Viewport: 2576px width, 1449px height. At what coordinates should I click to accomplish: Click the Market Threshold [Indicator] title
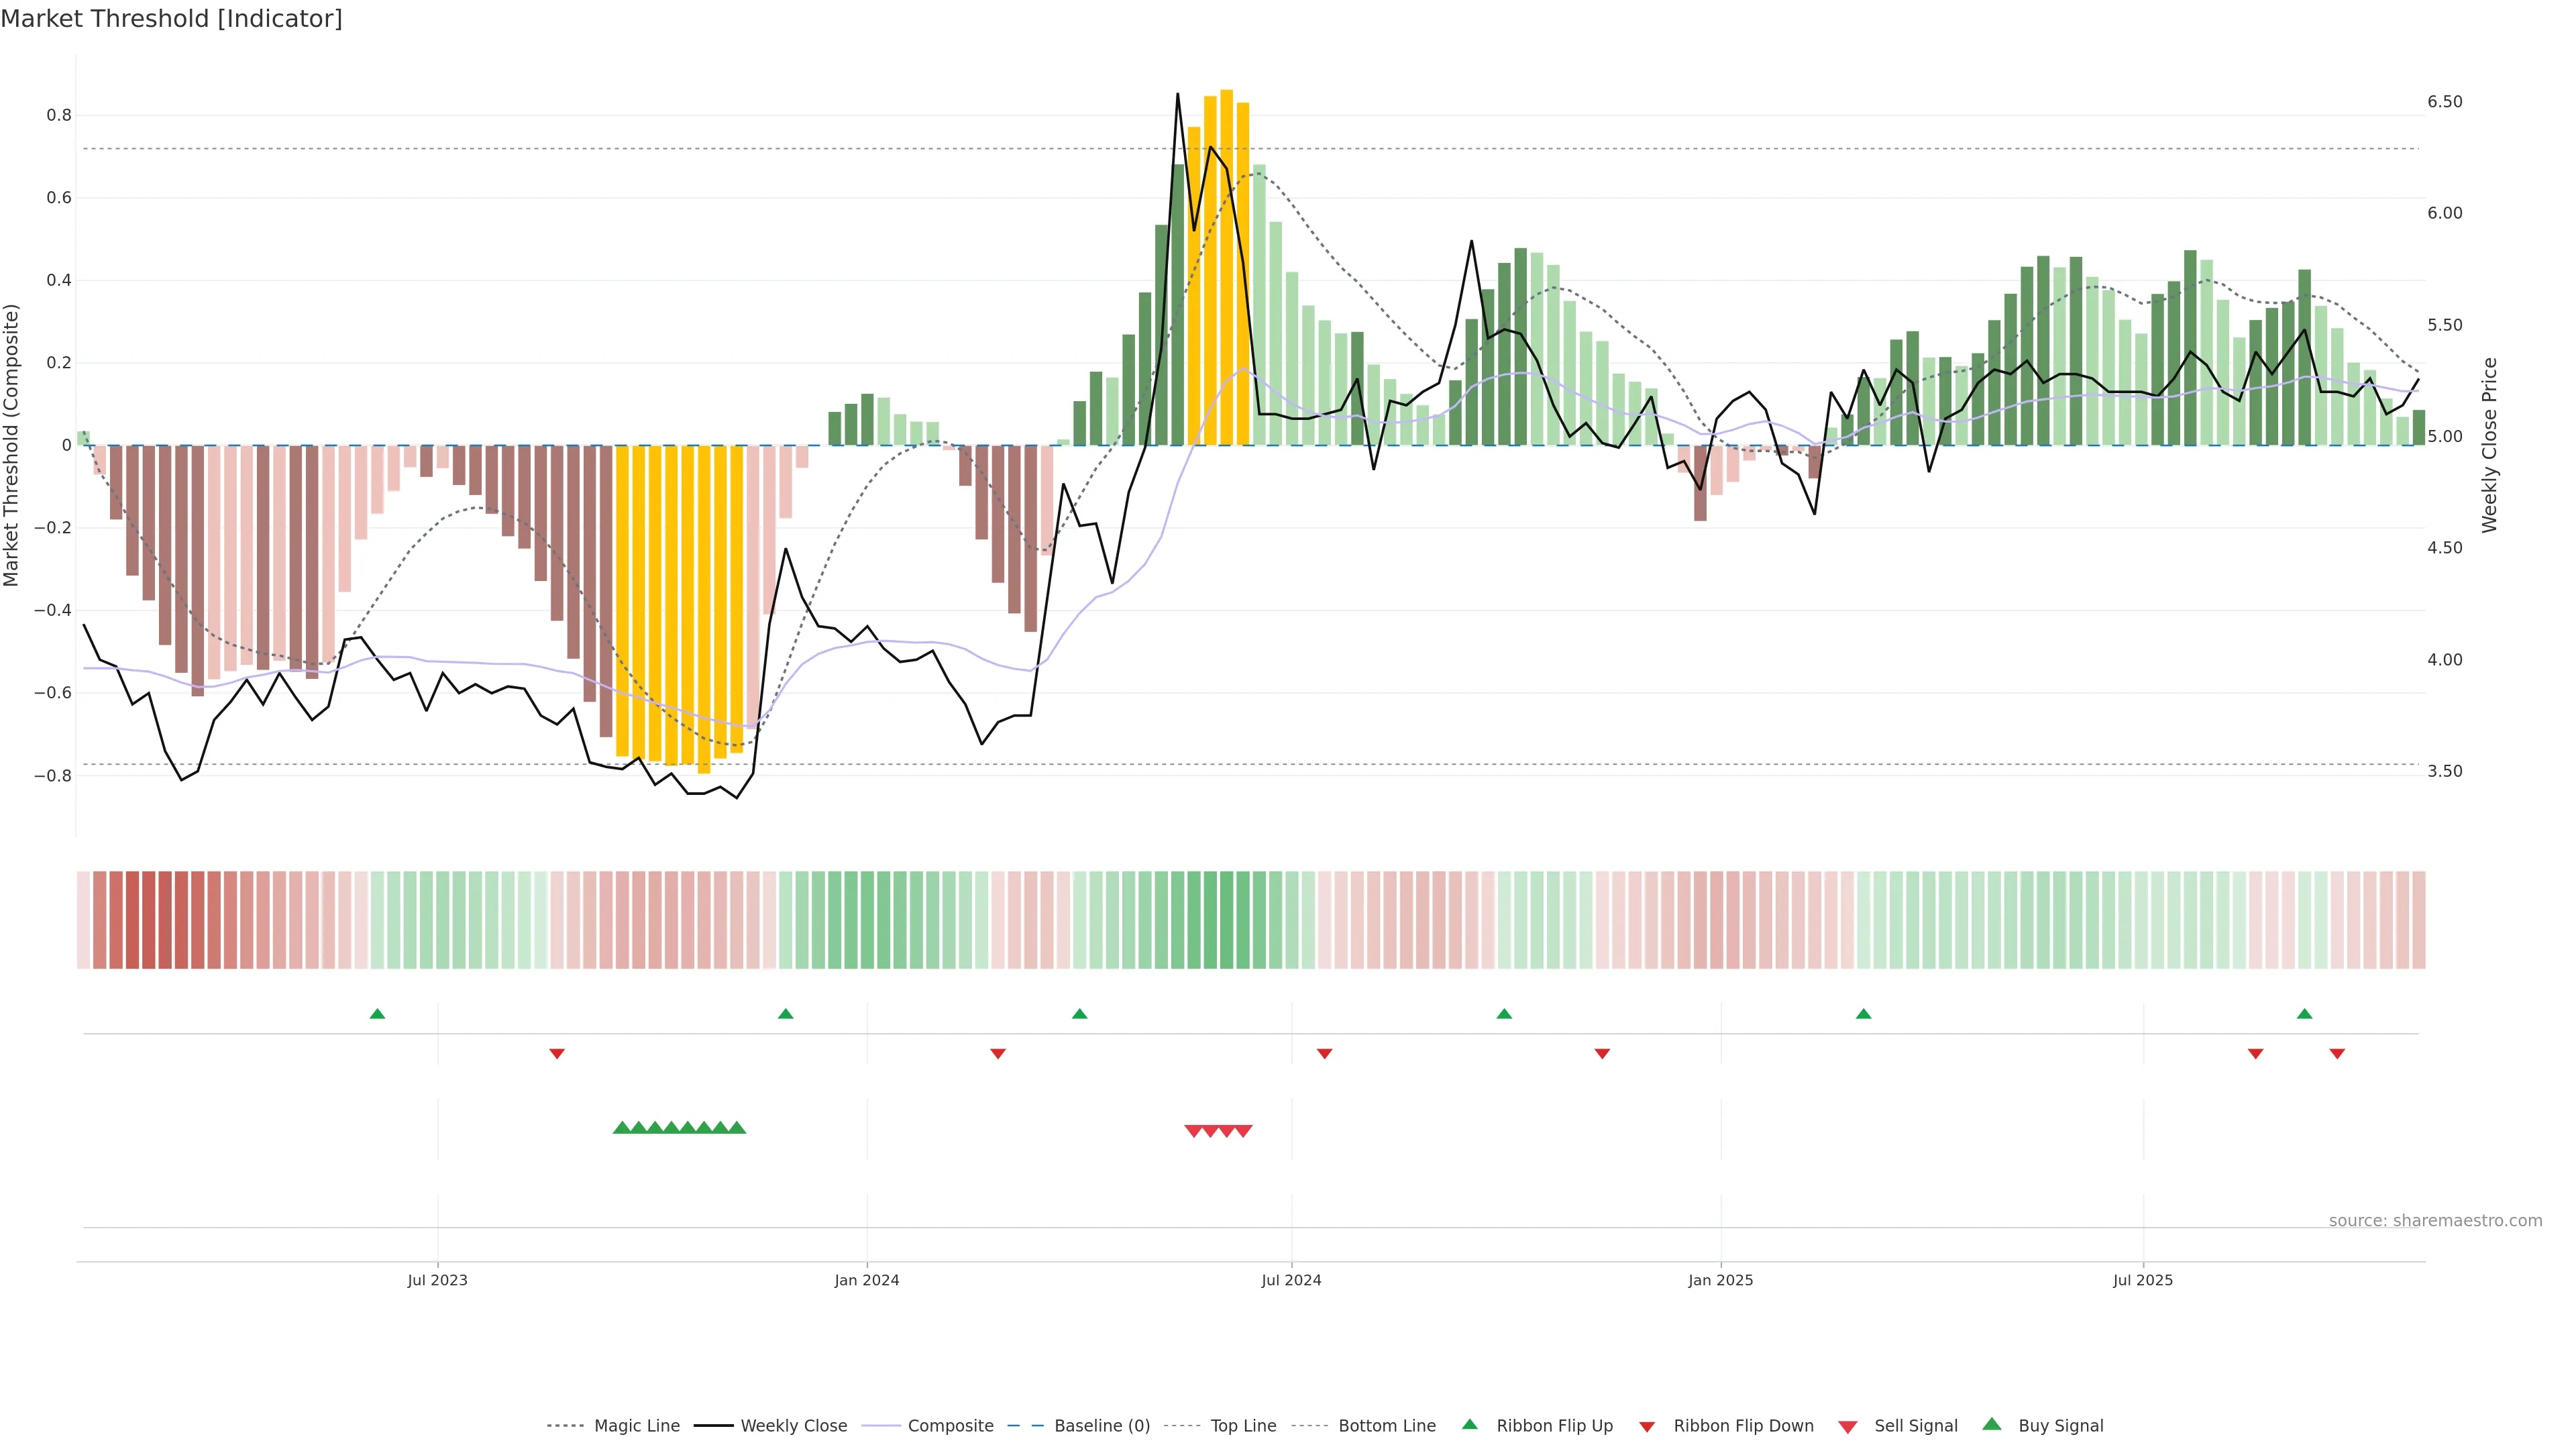(x=171, y=18)
